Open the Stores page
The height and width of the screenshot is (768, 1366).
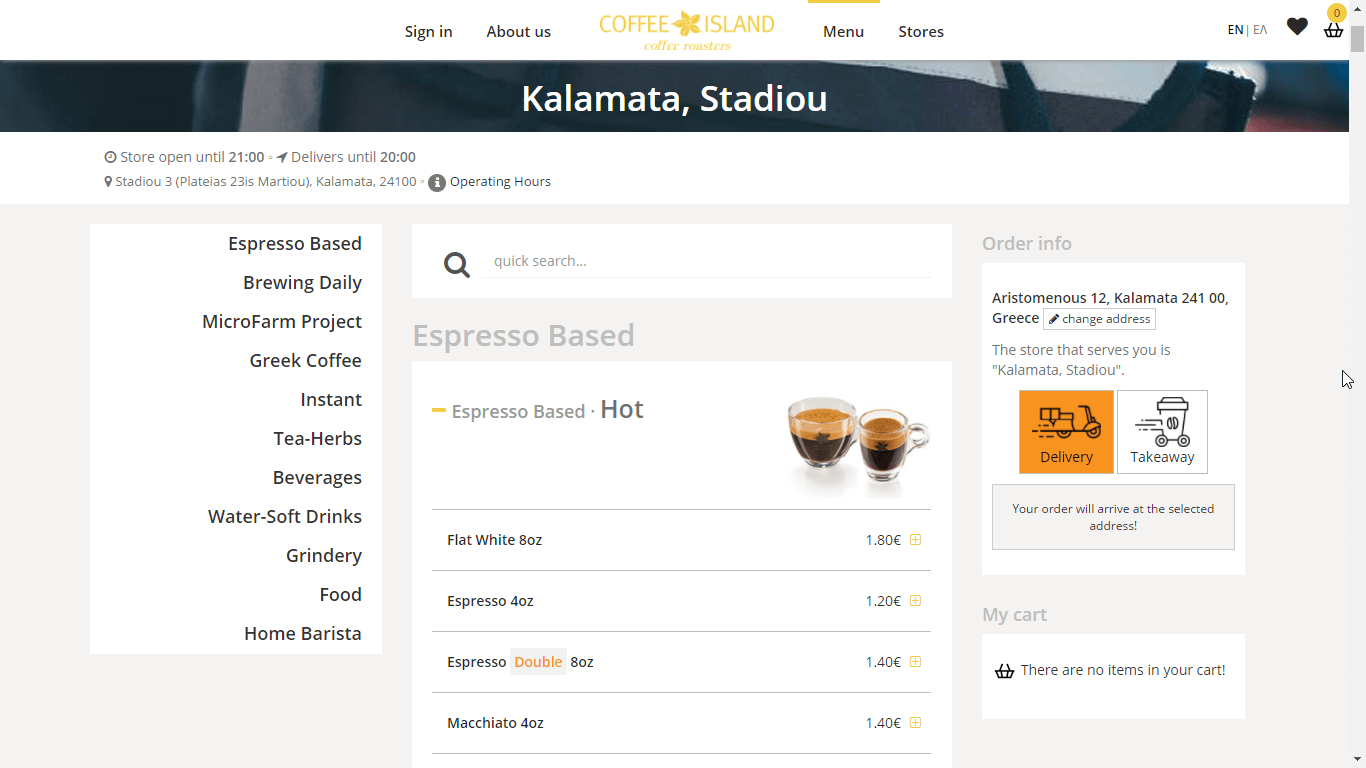921,32
